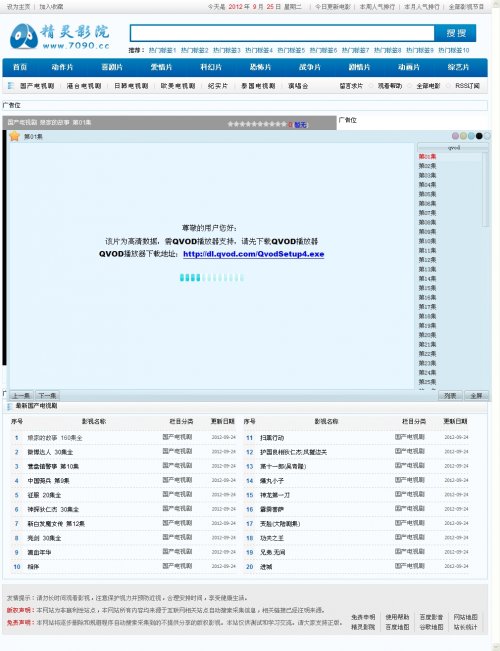Click the gold star favorite icon
The image size is (500, 651).
[x=15, y=136]
